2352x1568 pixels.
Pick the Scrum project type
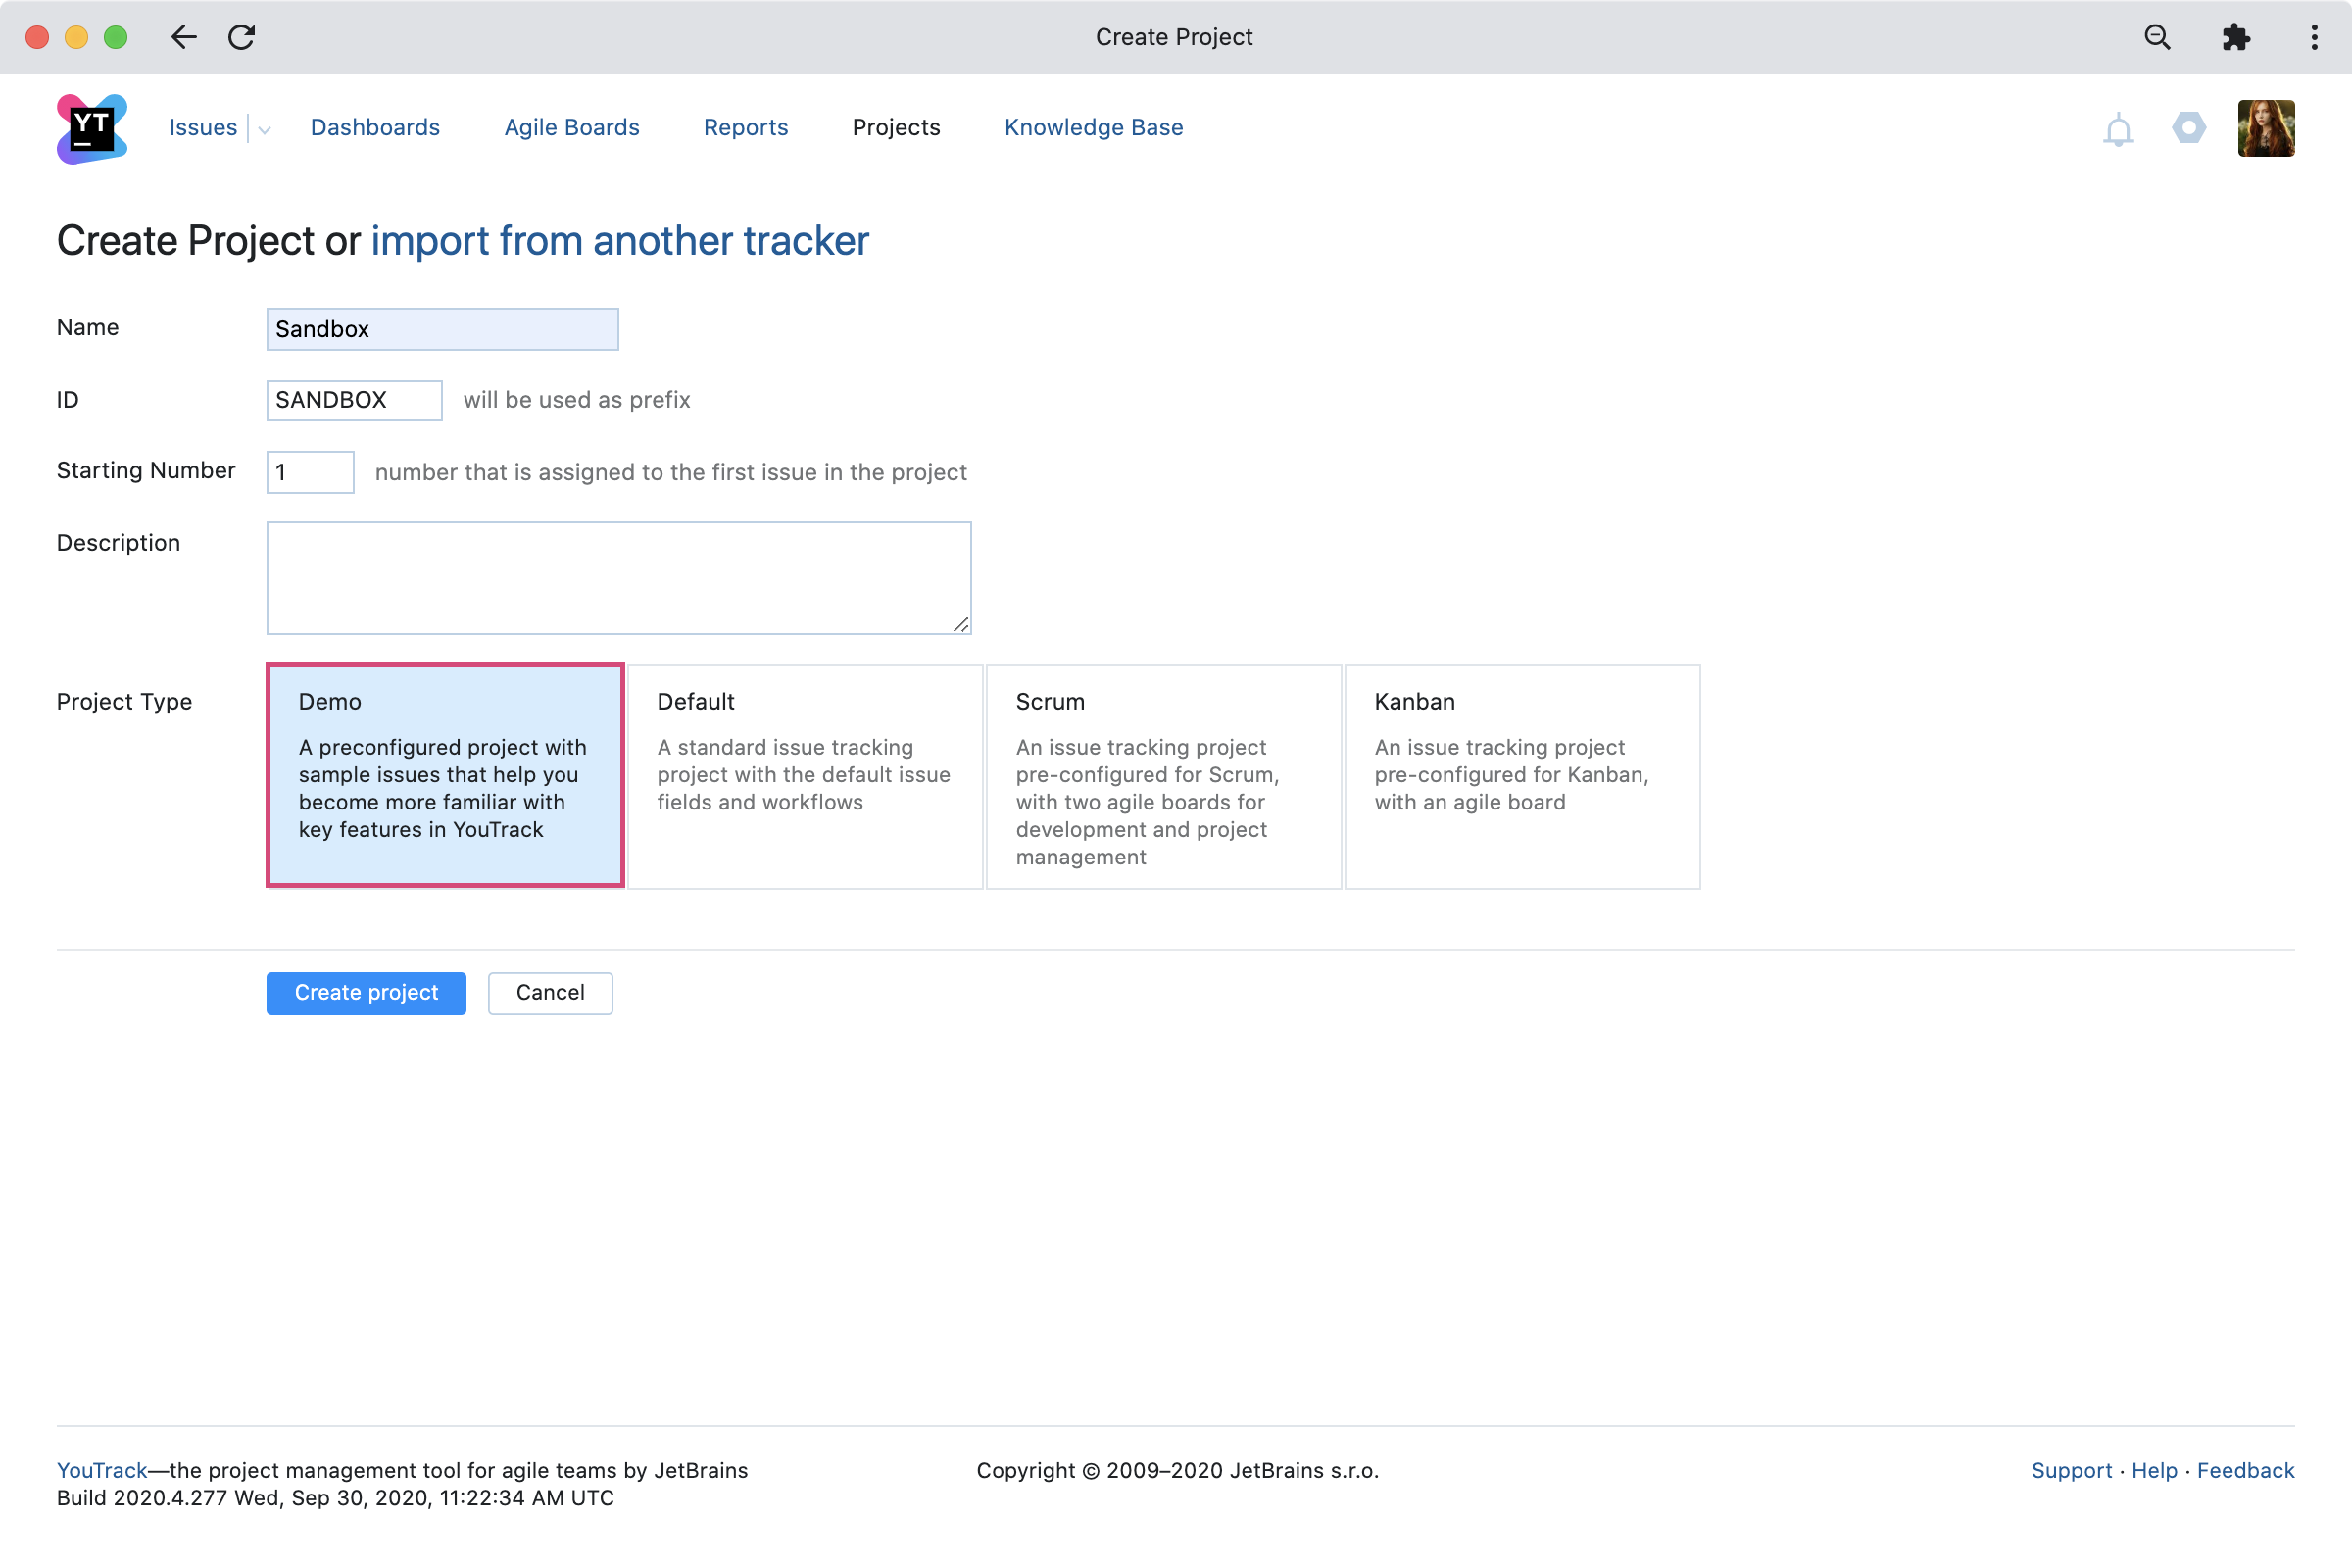pos(1163,775)
